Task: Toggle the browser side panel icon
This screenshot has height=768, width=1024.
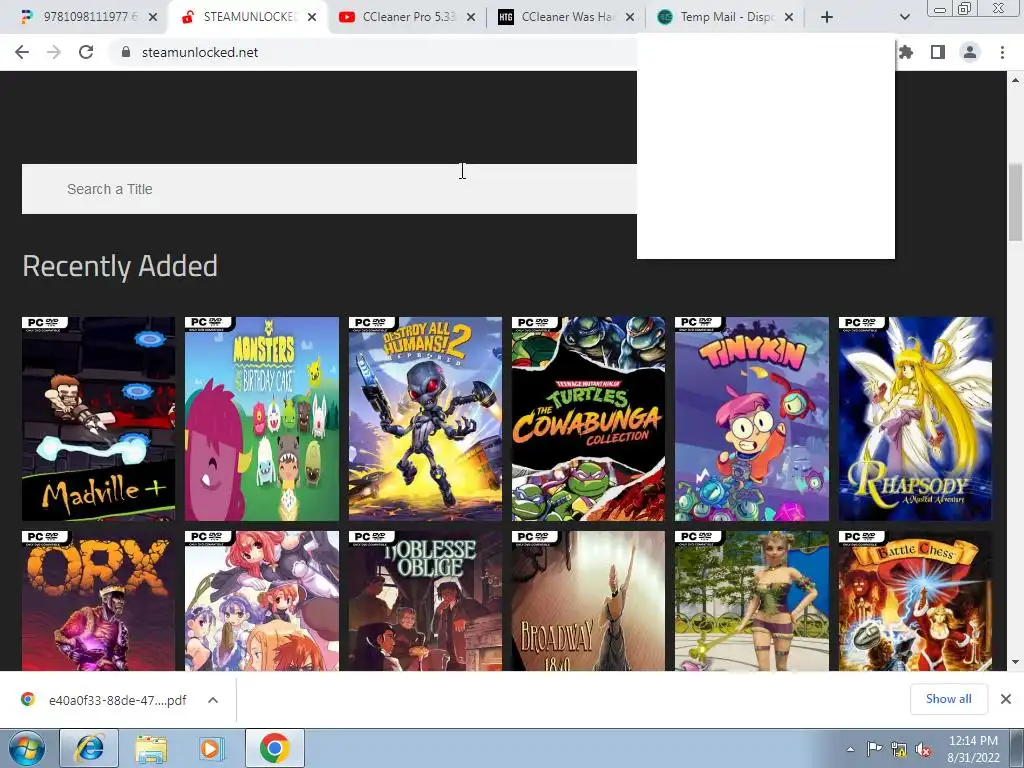Action: (938, 52)
